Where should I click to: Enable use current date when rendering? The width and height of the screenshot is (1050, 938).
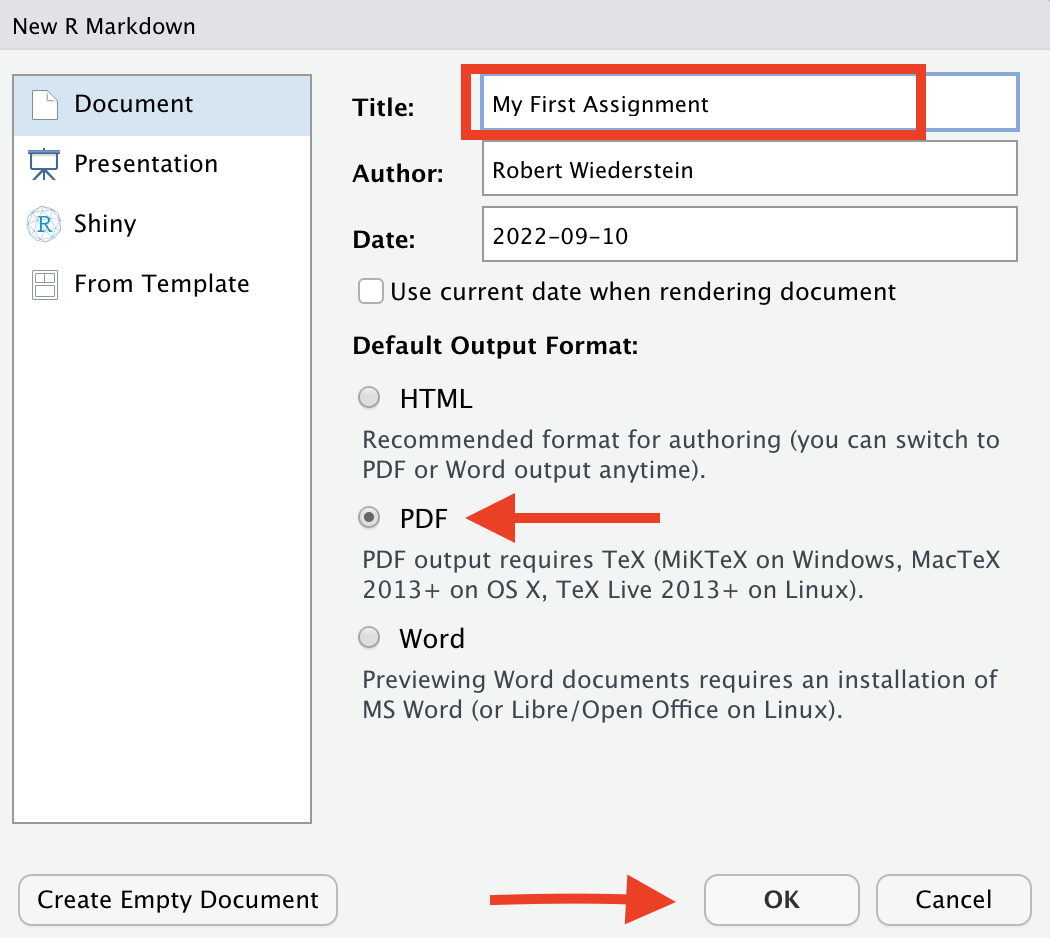370,292
